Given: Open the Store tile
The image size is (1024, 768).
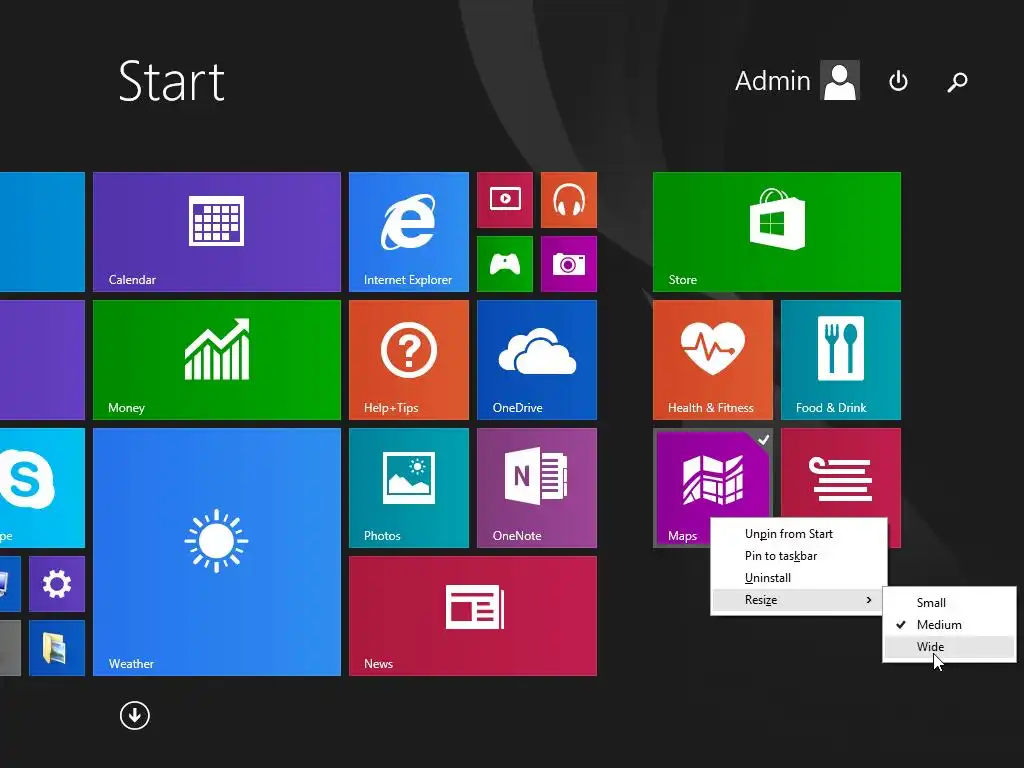Looking at the screenshot, I should [777, 232].
